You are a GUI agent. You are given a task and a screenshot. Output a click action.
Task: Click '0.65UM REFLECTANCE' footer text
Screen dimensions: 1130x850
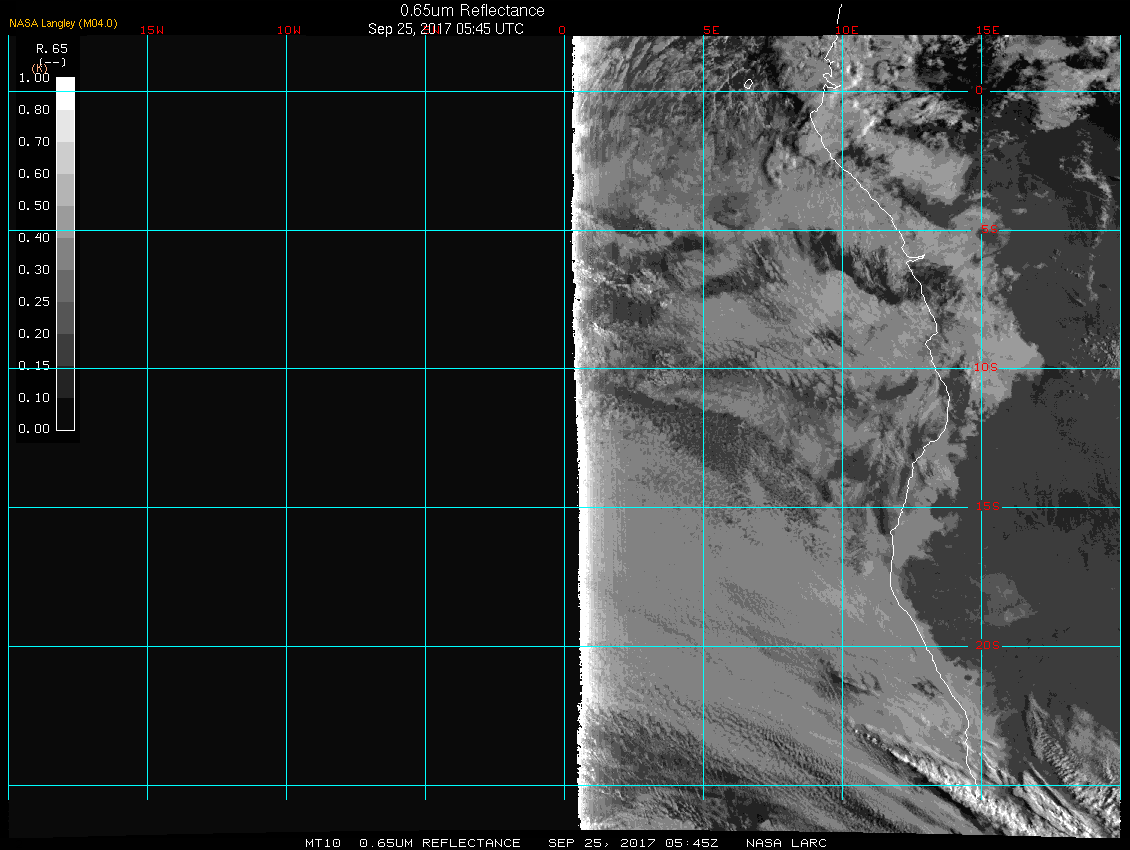(x=440, y=843)
